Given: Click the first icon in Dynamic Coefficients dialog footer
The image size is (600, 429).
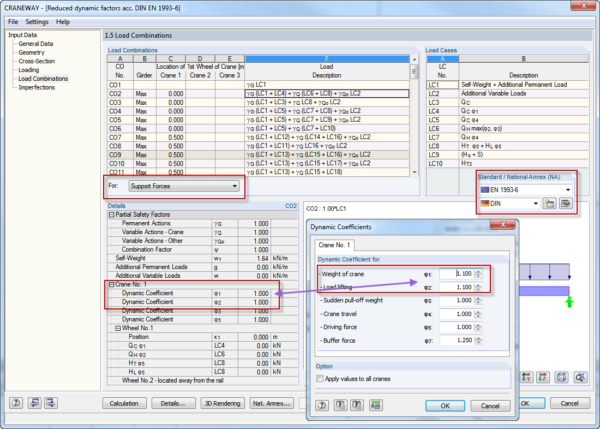Looking at the screenshot, I should pyautogui.click(x=322, y=405).
